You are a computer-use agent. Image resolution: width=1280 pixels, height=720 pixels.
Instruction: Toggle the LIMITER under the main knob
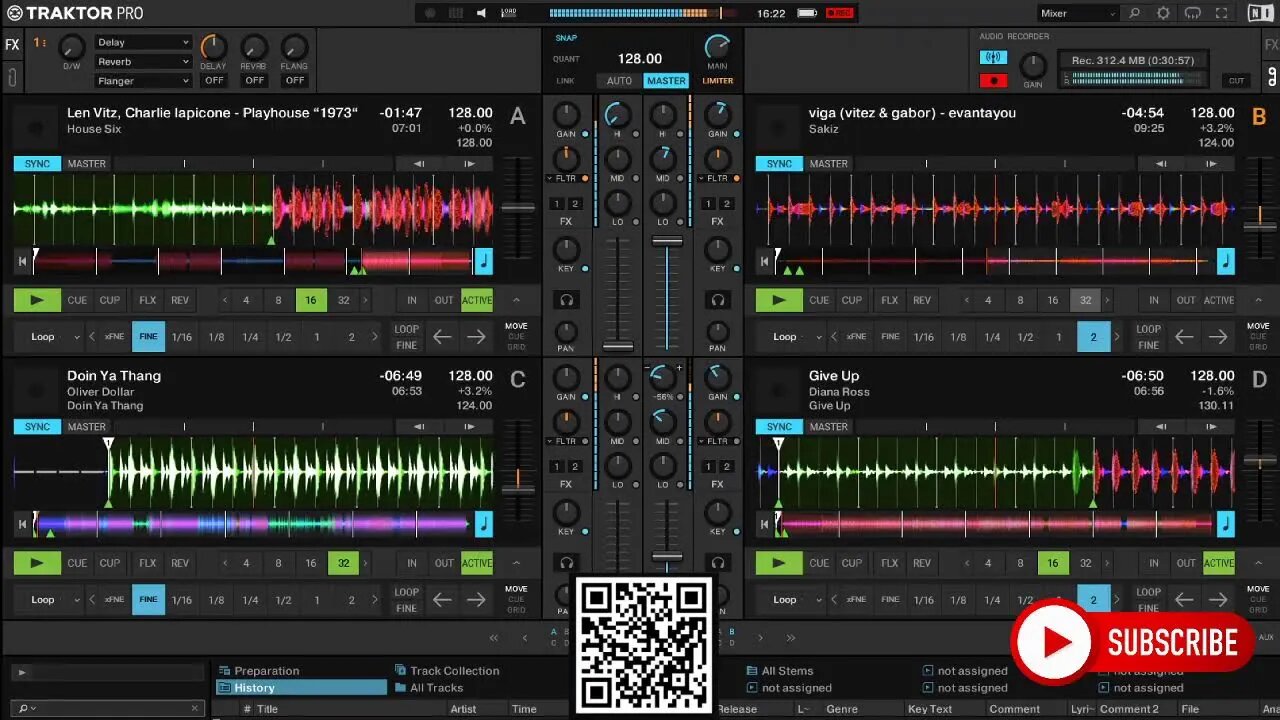click(717, 81)
